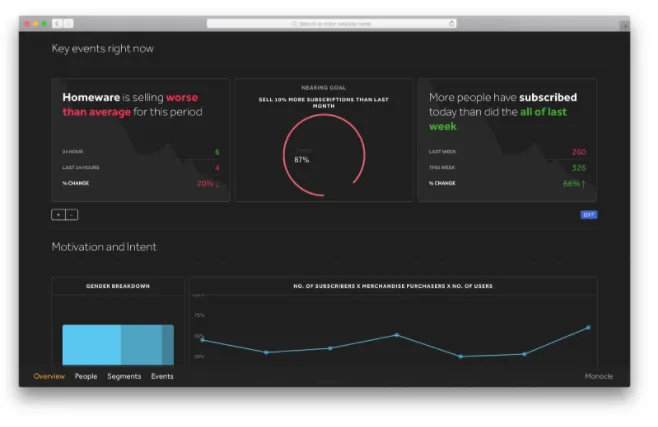Viewport: 658px width, 427px height.
Task: Open the People tab
Action: coord(86,376)
